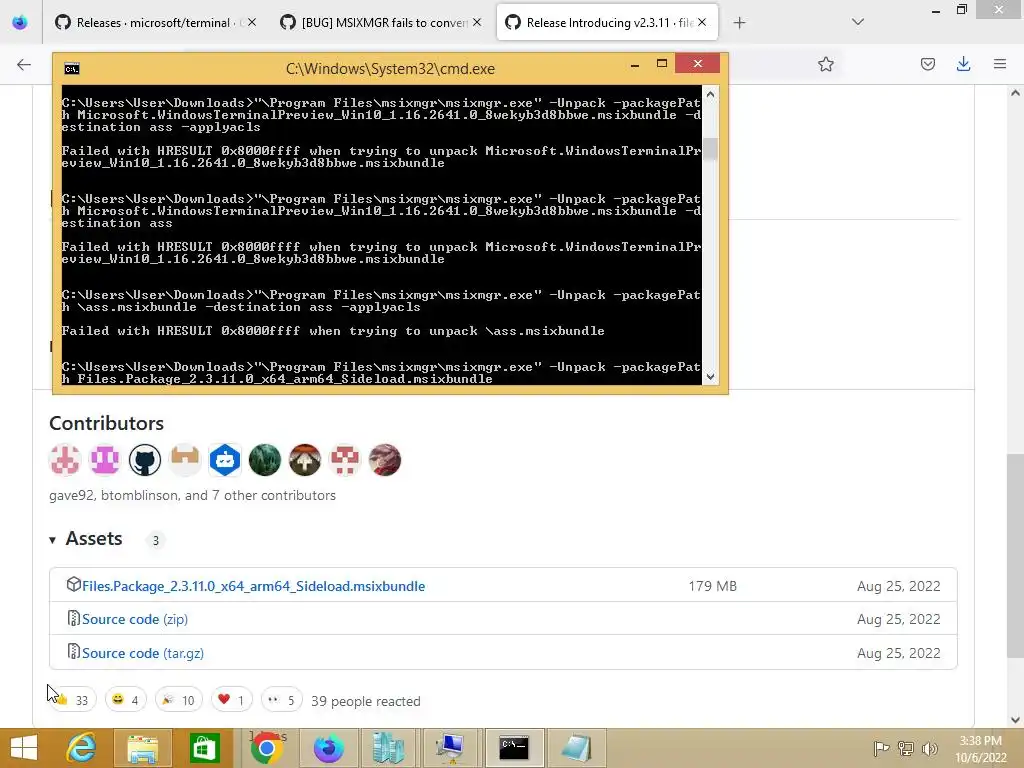The image size is (1024, 768).
Task: Download Files.Package_2.3.11.0 msixbundle
Action: (x=253, y=586)
